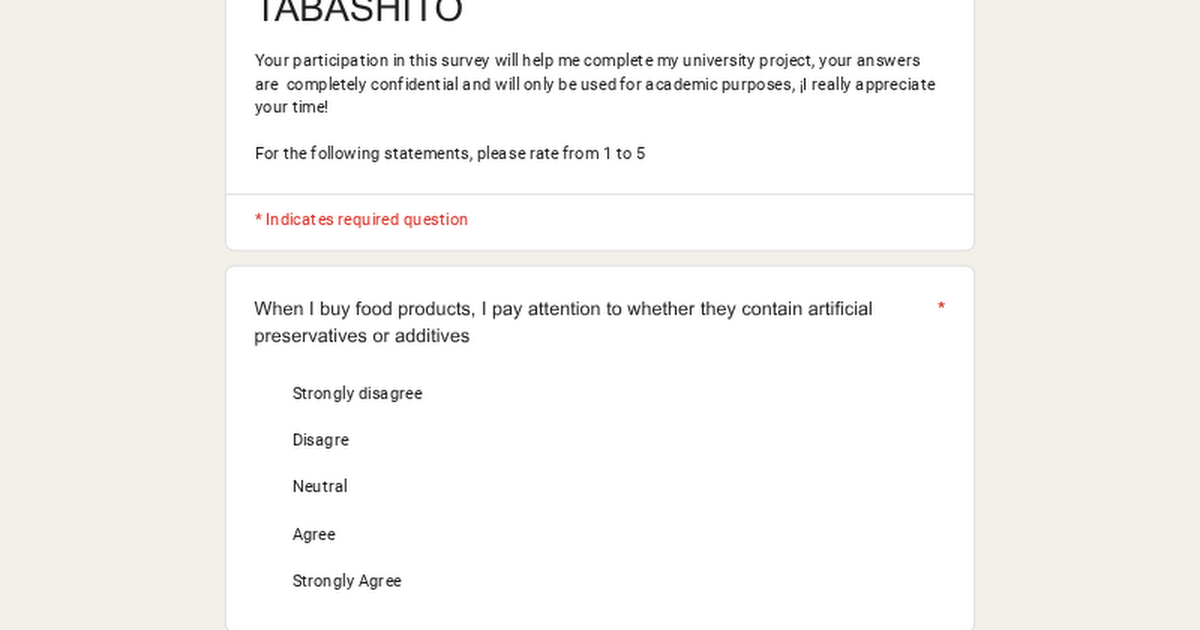Image resolution: width=1200 pixels, height=630 pixels.
Task: Select the "Agree" option
Action: click(x=314, y=535)
